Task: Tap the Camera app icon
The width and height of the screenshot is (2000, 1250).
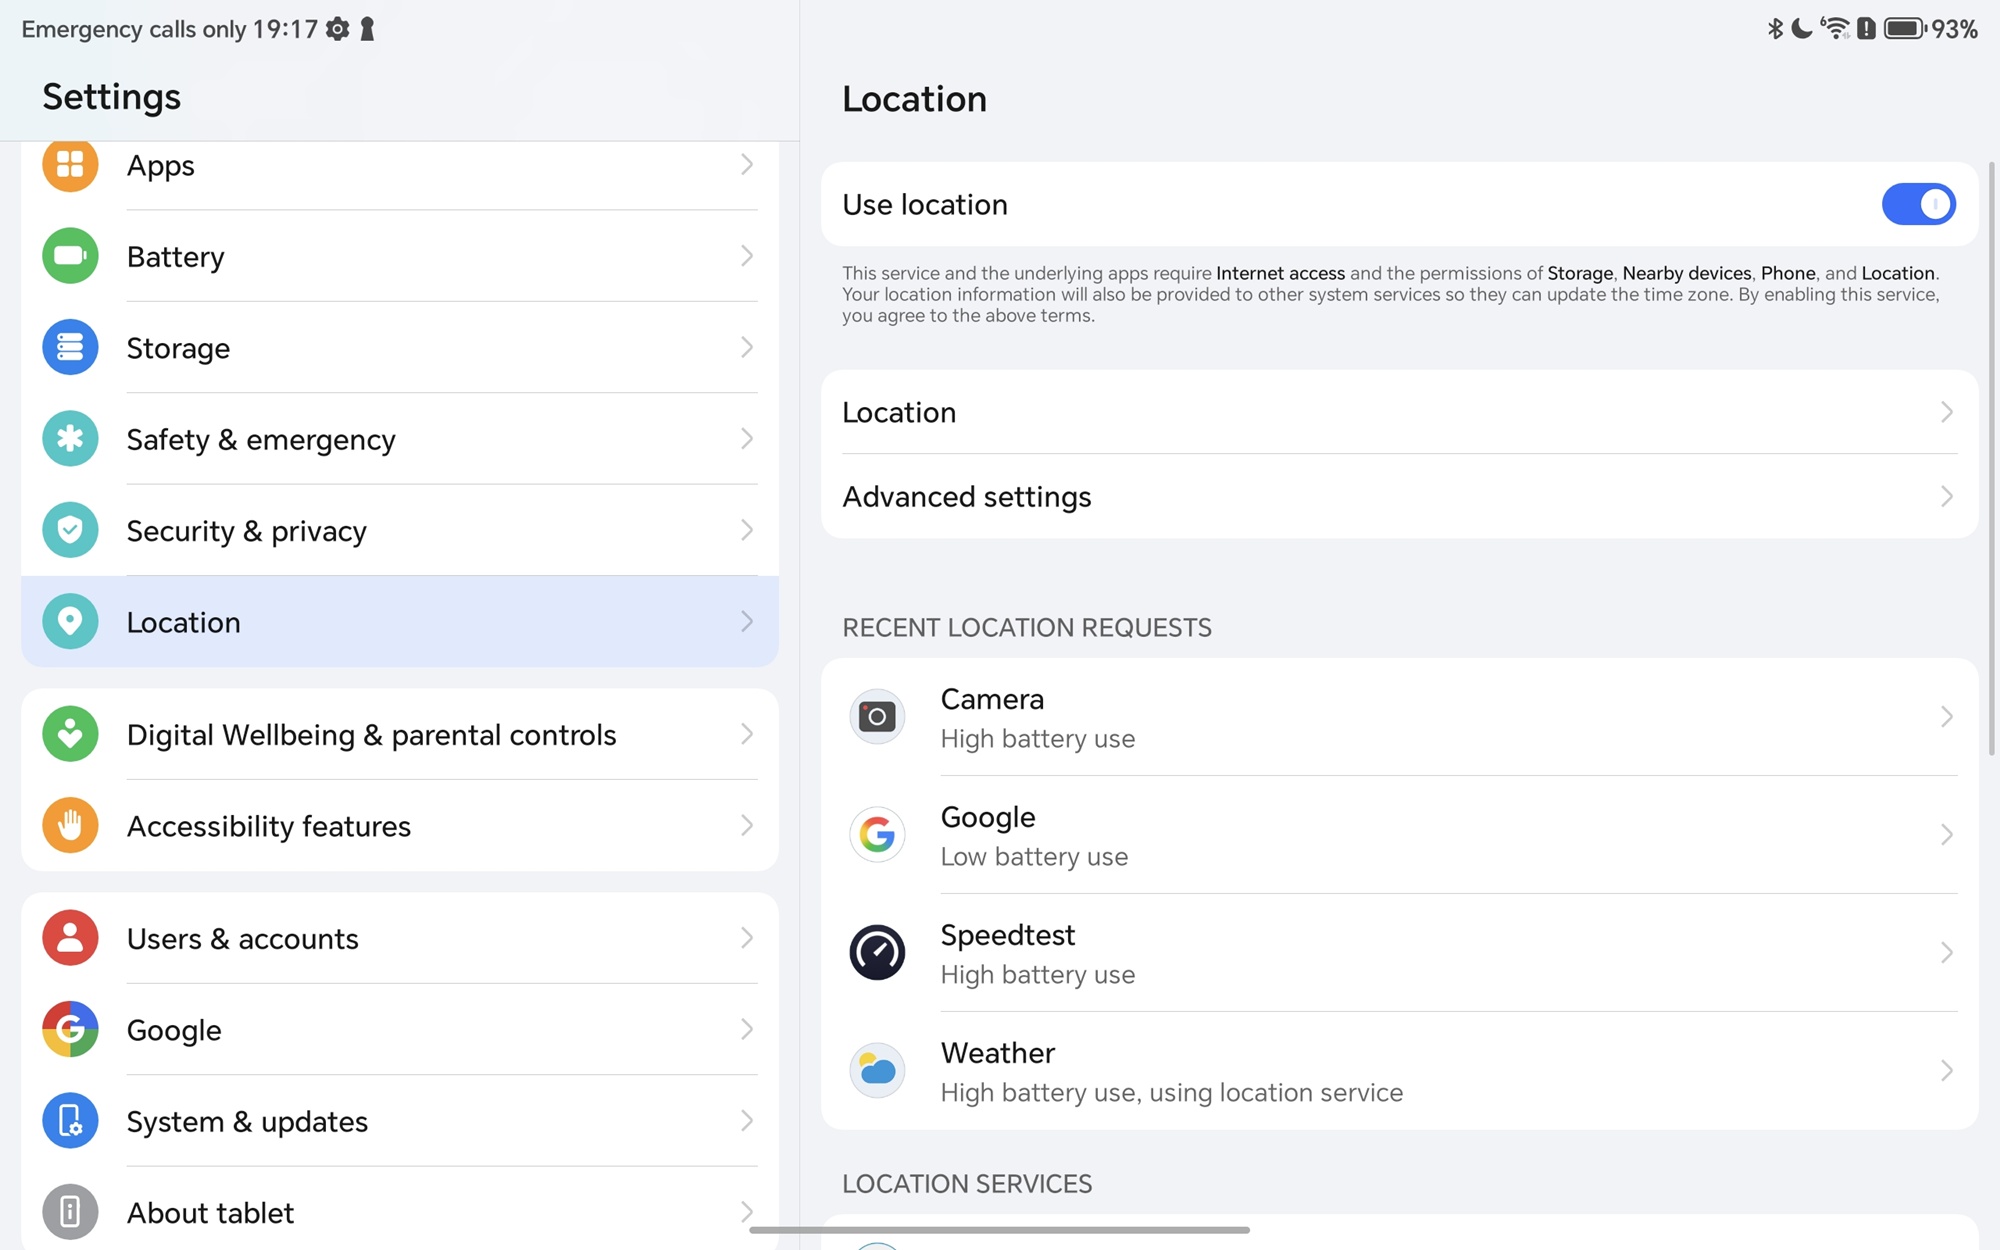Action: pos(877,716)
